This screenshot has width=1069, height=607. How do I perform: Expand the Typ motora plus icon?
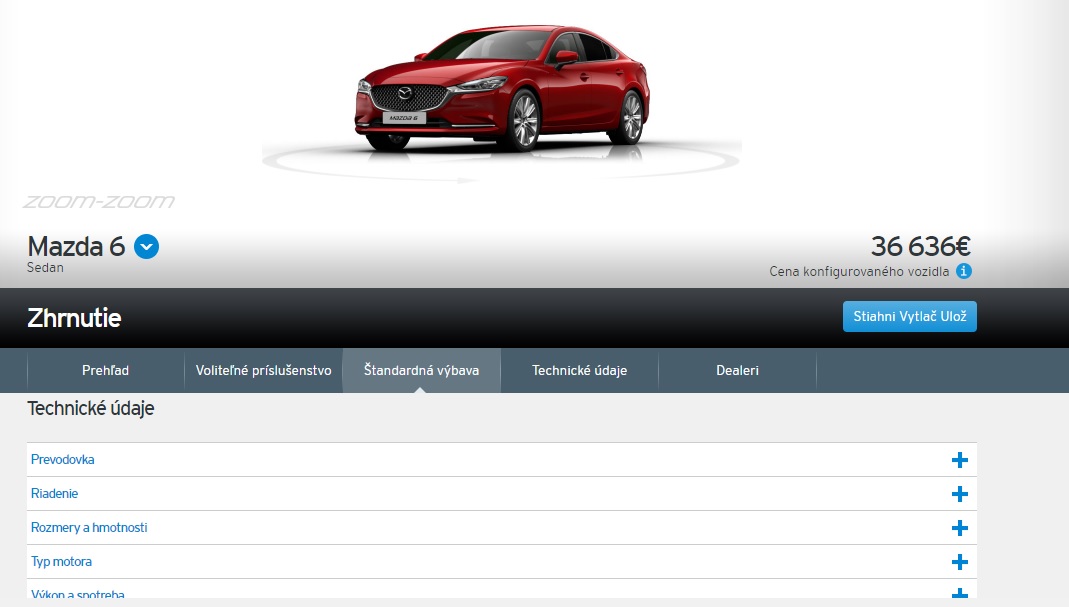(x=960, y=563)
